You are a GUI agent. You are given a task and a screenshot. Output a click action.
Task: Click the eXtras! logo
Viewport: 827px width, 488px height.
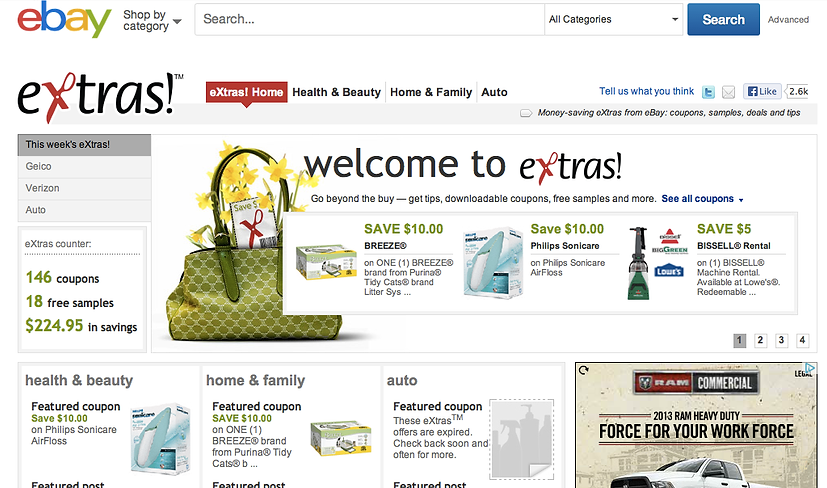click(100, 97)
